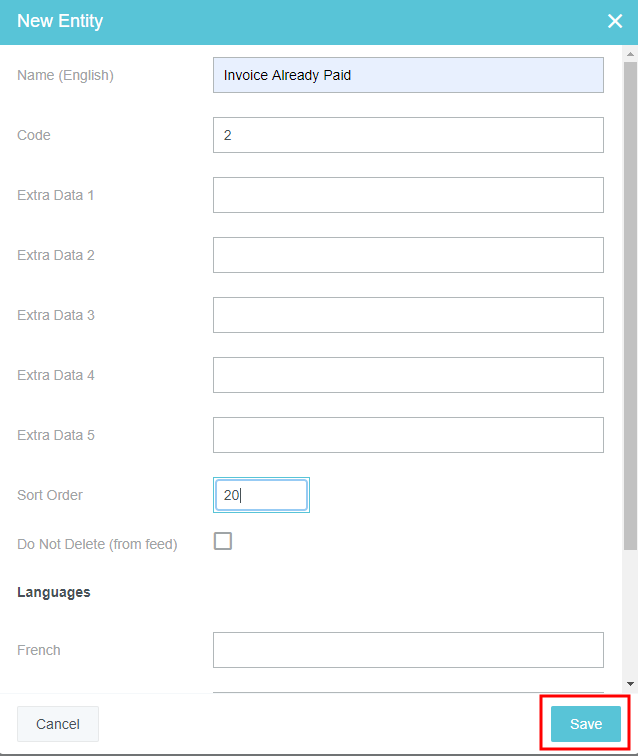Select the Extra Data 2 field
The image size is (638, 756).
pyautogui.click(x=408, y=255)
